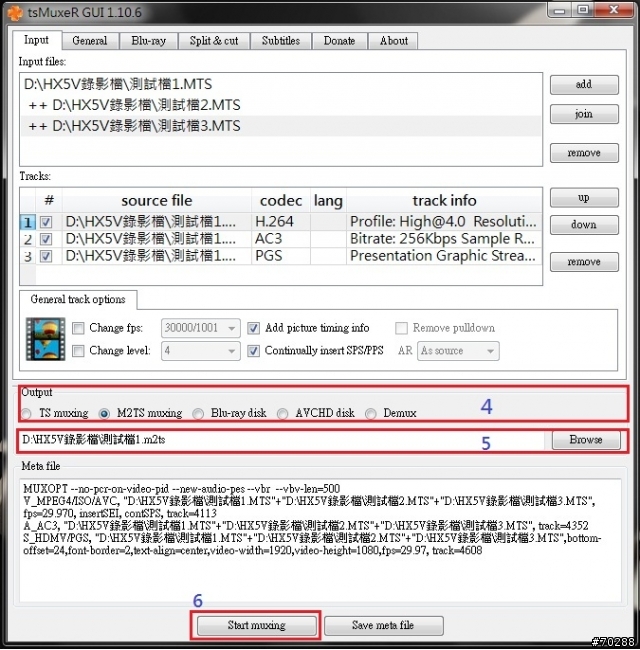Viewport: 640px width, 650px height.
Task: Uncheck the H.264 track checkbox
Action: [x=46, y=222]
